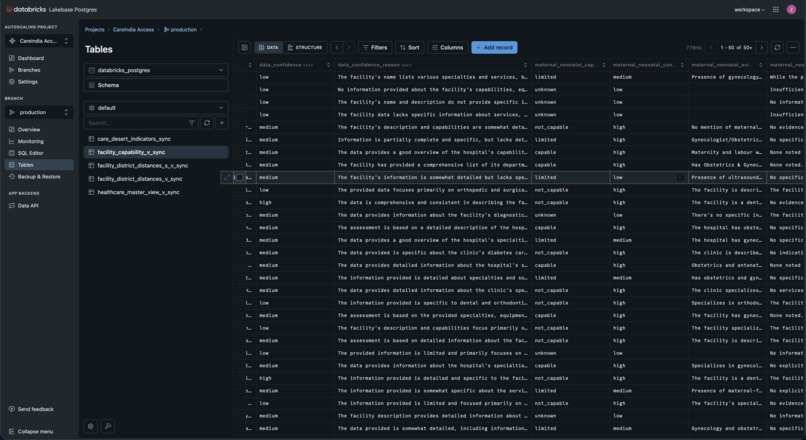
Task: Open the databricks_postgres database dropdown
Action: click(x=156, y=70)
